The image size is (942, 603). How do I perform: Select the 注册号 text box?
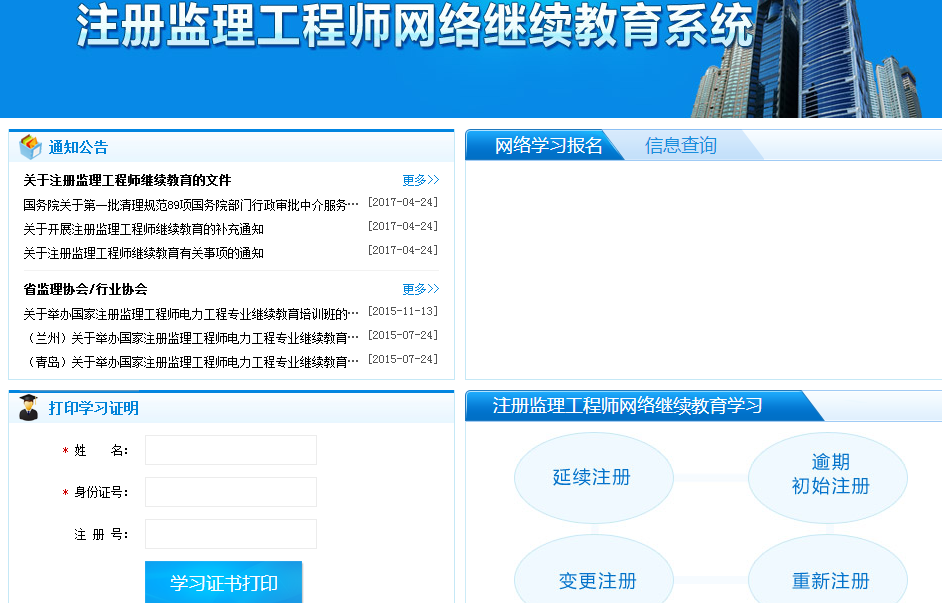[x=231, y=534]
